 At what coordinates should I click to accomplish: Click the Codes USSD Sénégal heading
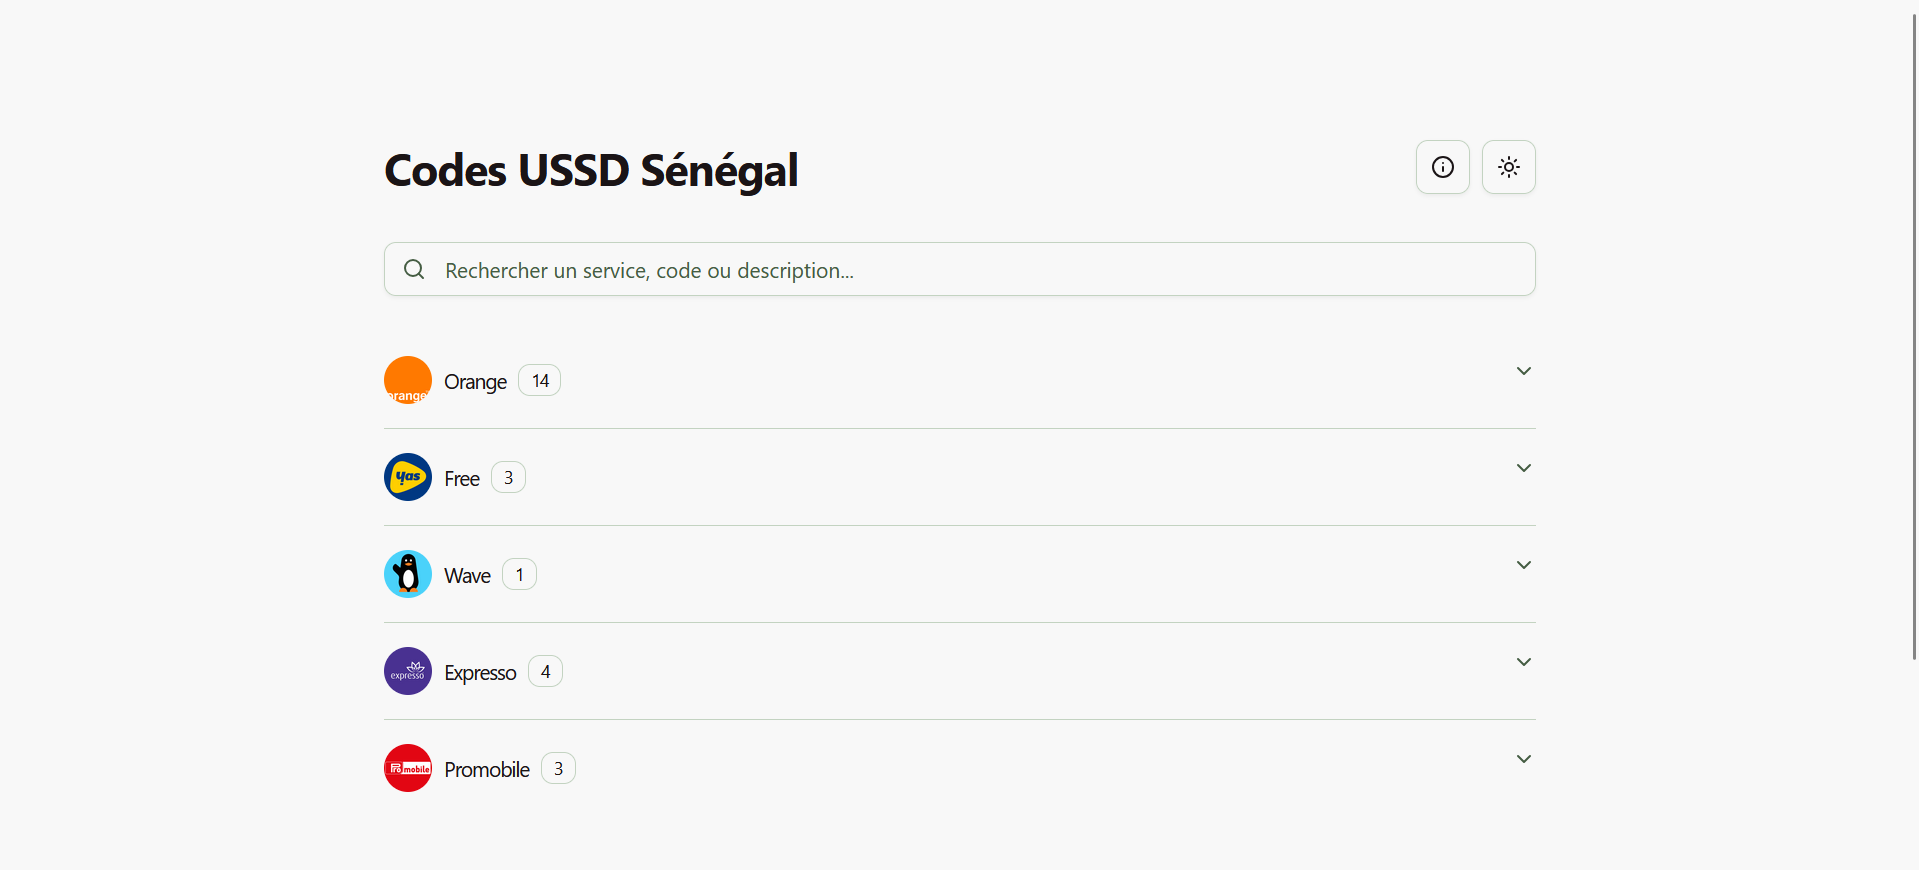591,170
